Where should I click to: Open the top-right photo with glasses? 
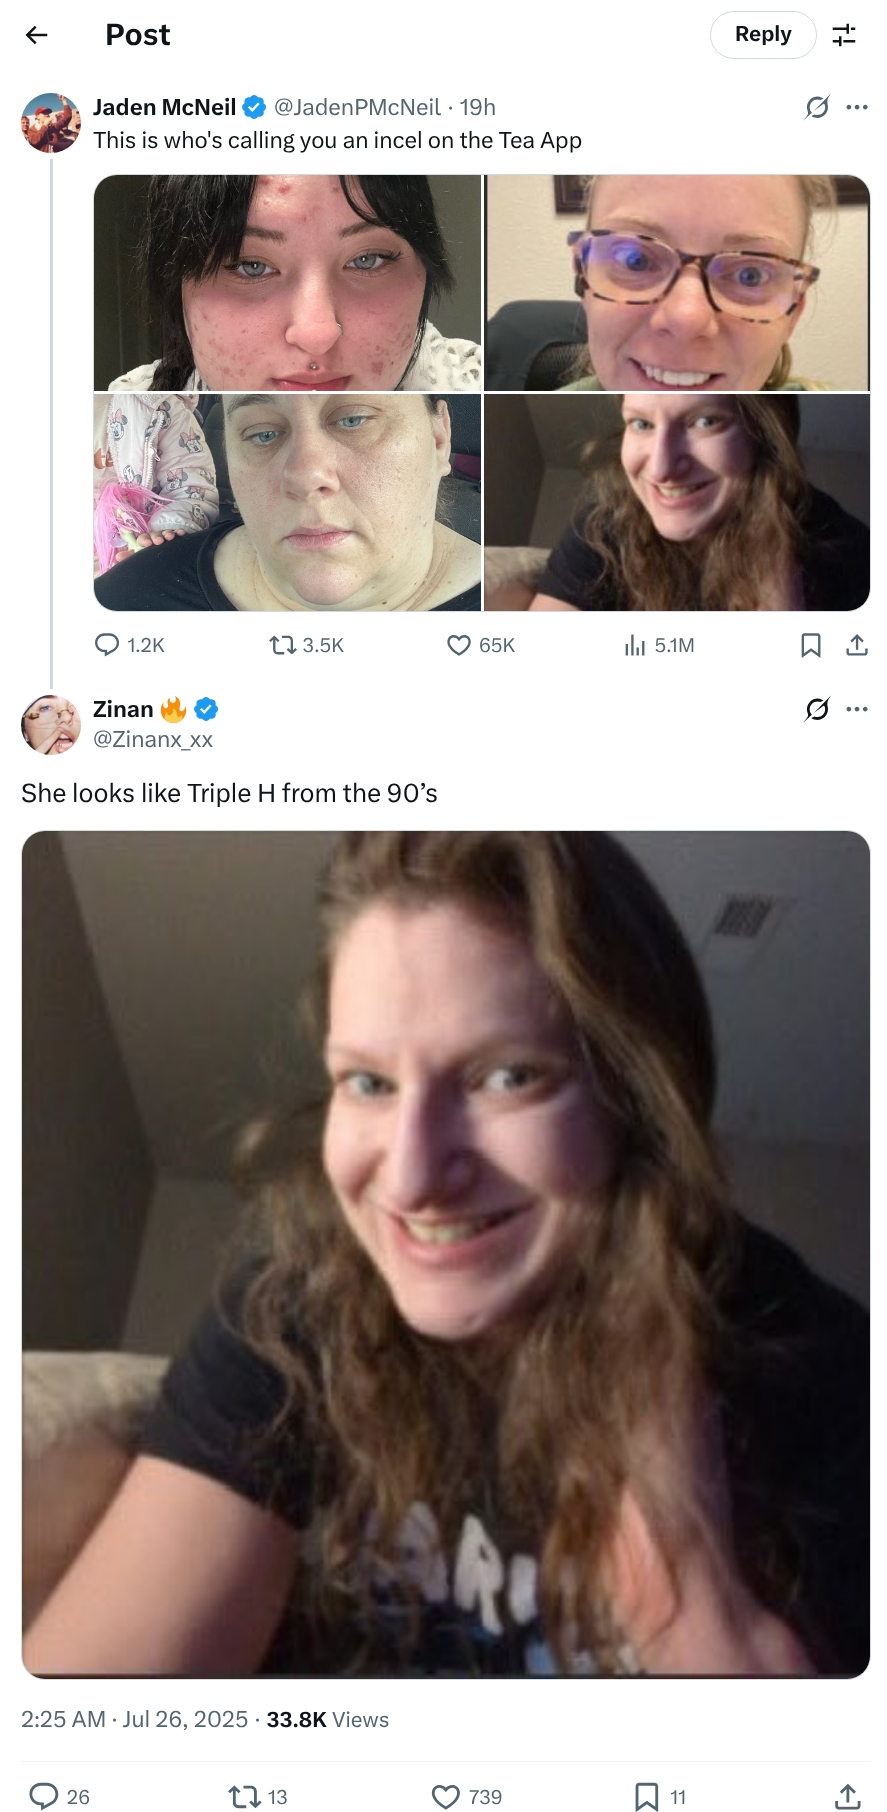(x=677, y=283)
